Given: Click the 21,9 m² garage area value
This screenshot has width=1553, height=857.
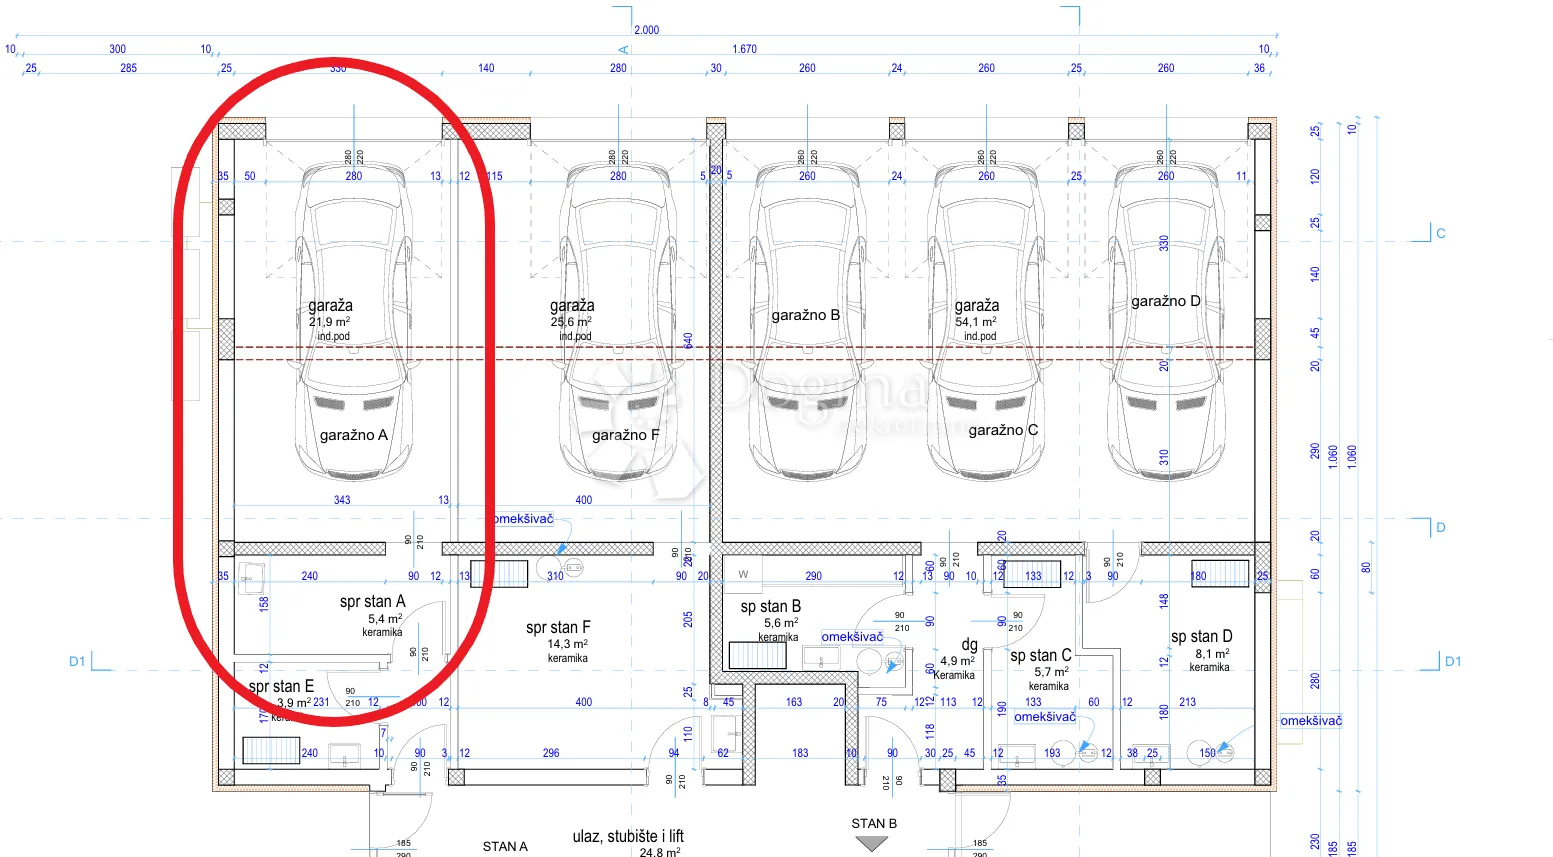Looking at the screenshot, I should (330, 322).
